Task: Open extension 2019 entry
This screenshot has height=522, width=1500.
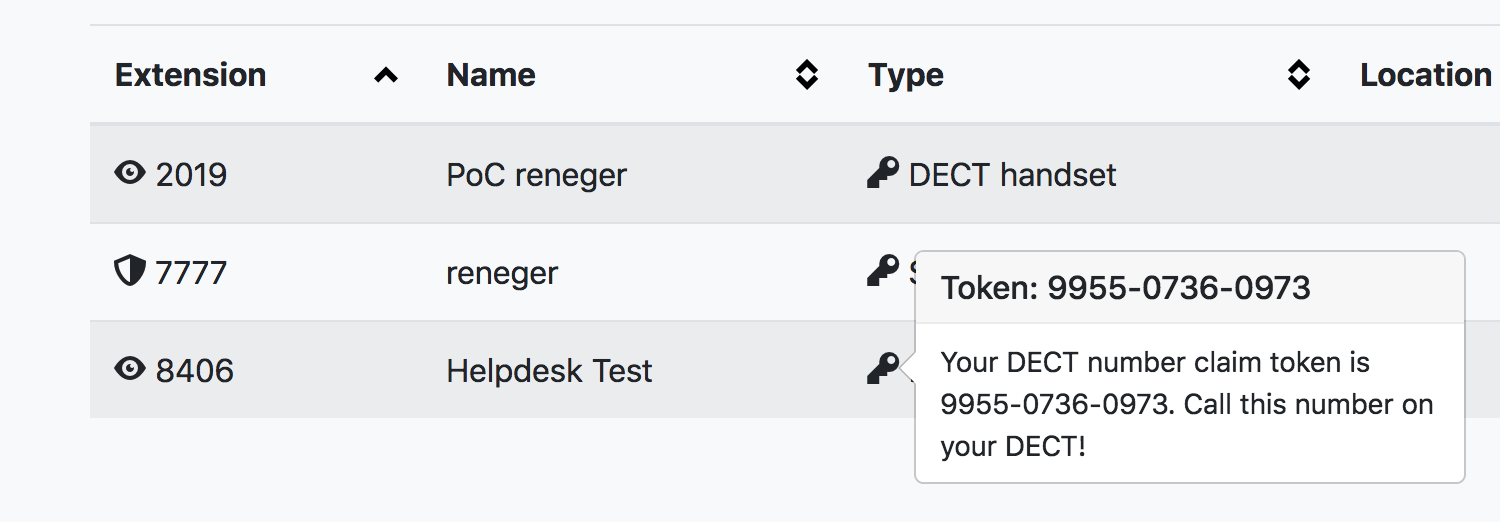Action: pos(192,175)
